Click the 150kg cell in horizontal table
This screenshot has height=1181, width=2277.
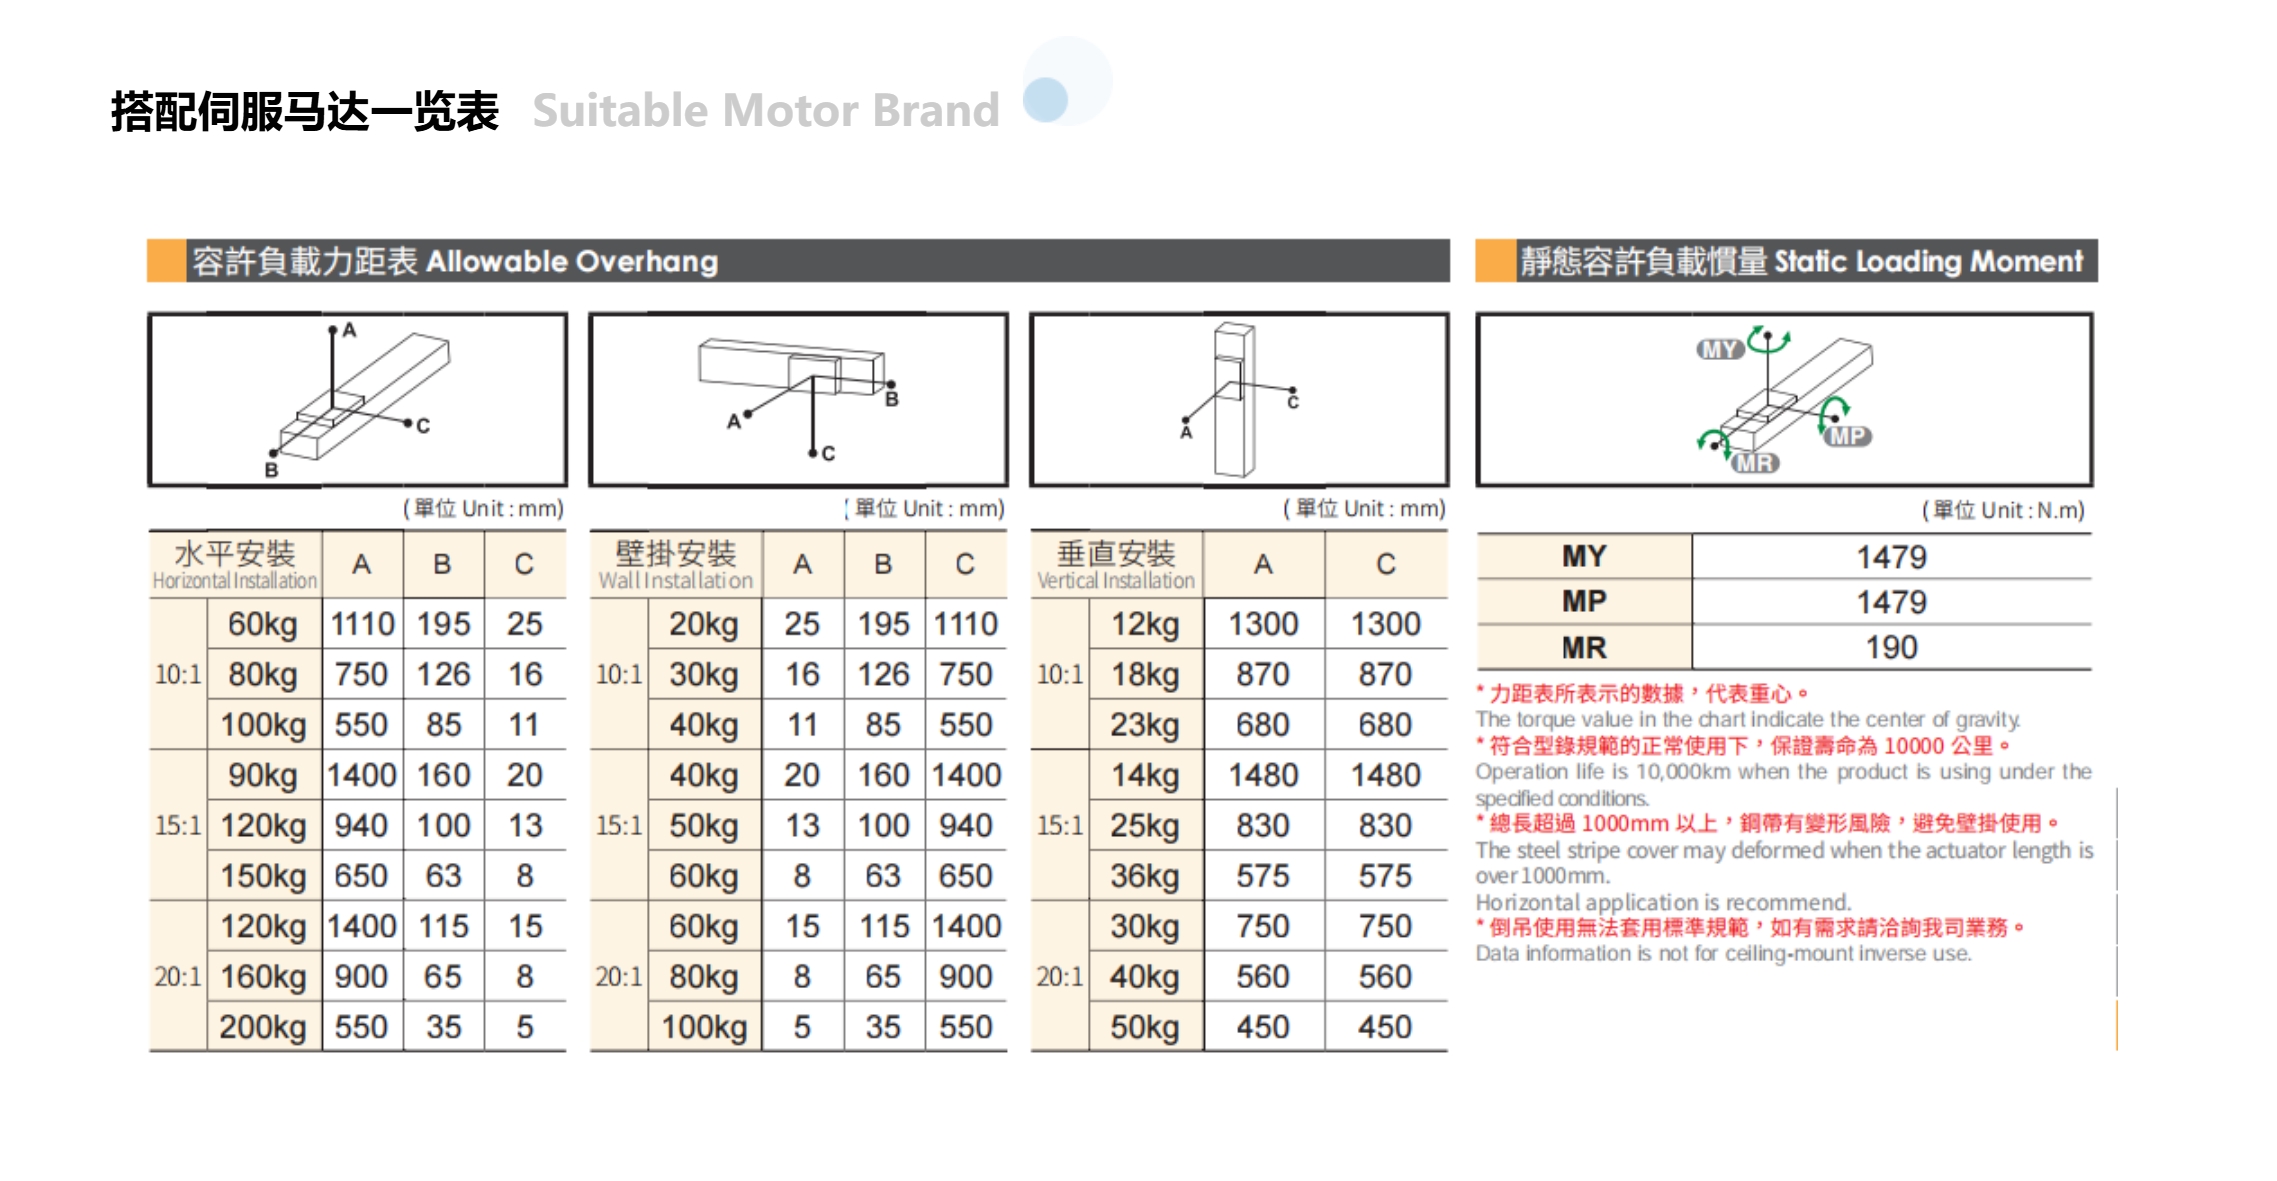[x=263, y=876]
